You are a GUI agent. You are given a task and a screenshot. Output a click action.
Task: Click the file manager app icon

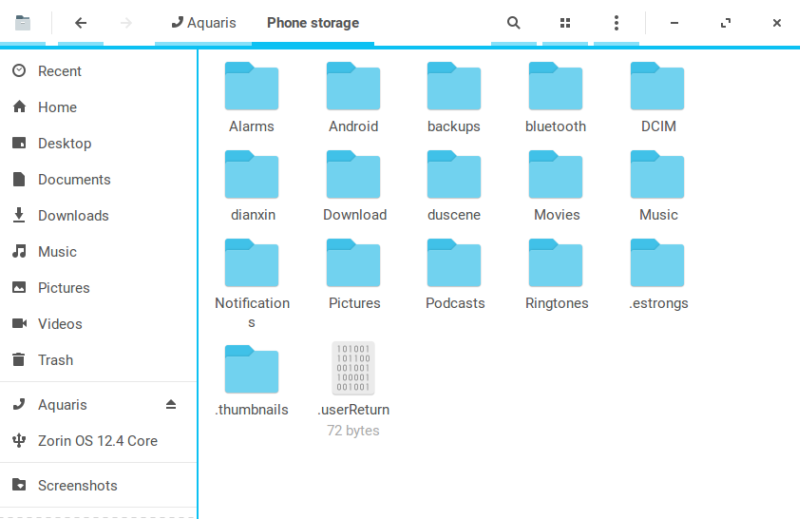tap(22, 23)
